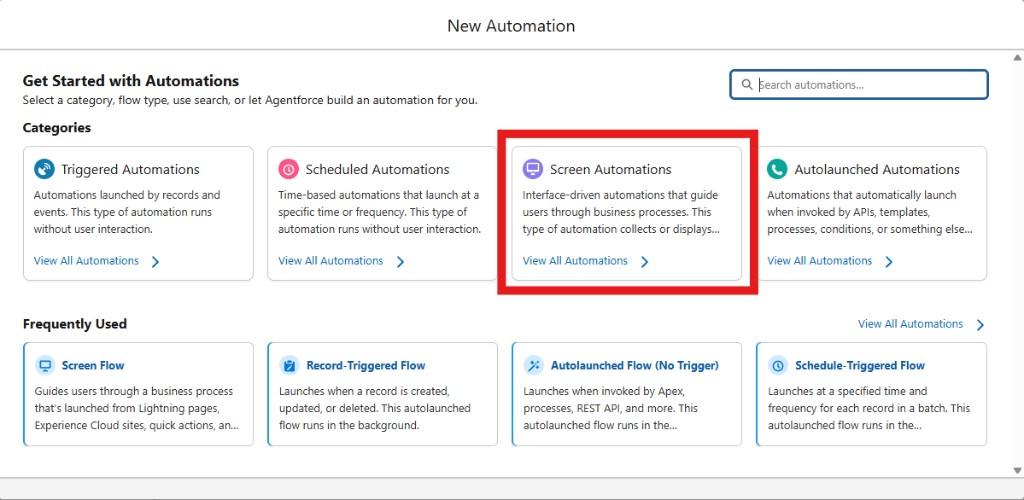The image size is (1024, 500).
Task: Click chevron next to Autolaunched View All Automations
Action: (x=888, y=262)
